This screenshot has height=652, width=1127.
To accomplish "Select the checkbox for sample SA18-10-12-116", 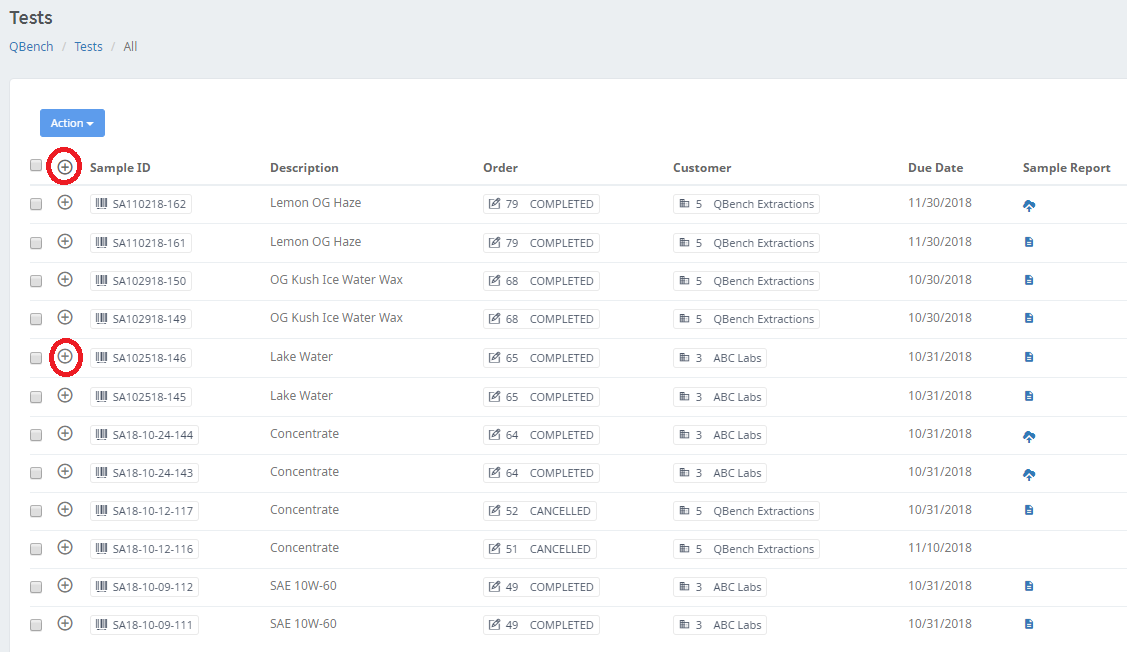I will coord(36,549).
